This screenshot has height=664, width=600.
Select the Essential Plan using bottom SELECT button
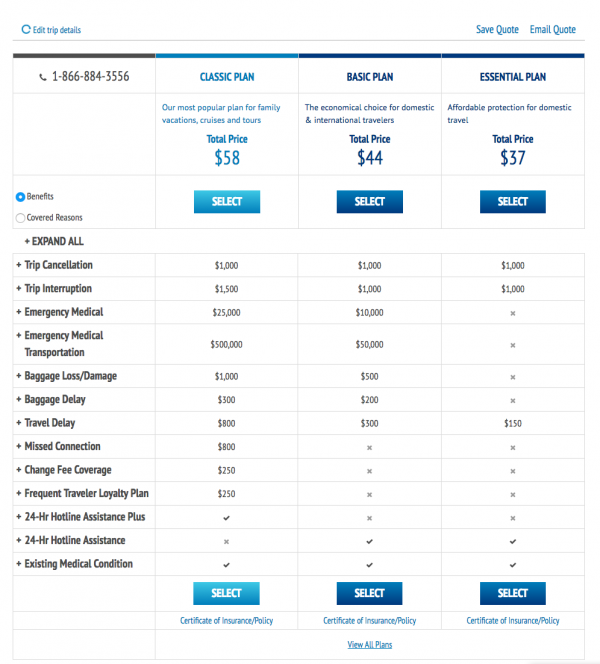tap(513, 593)
